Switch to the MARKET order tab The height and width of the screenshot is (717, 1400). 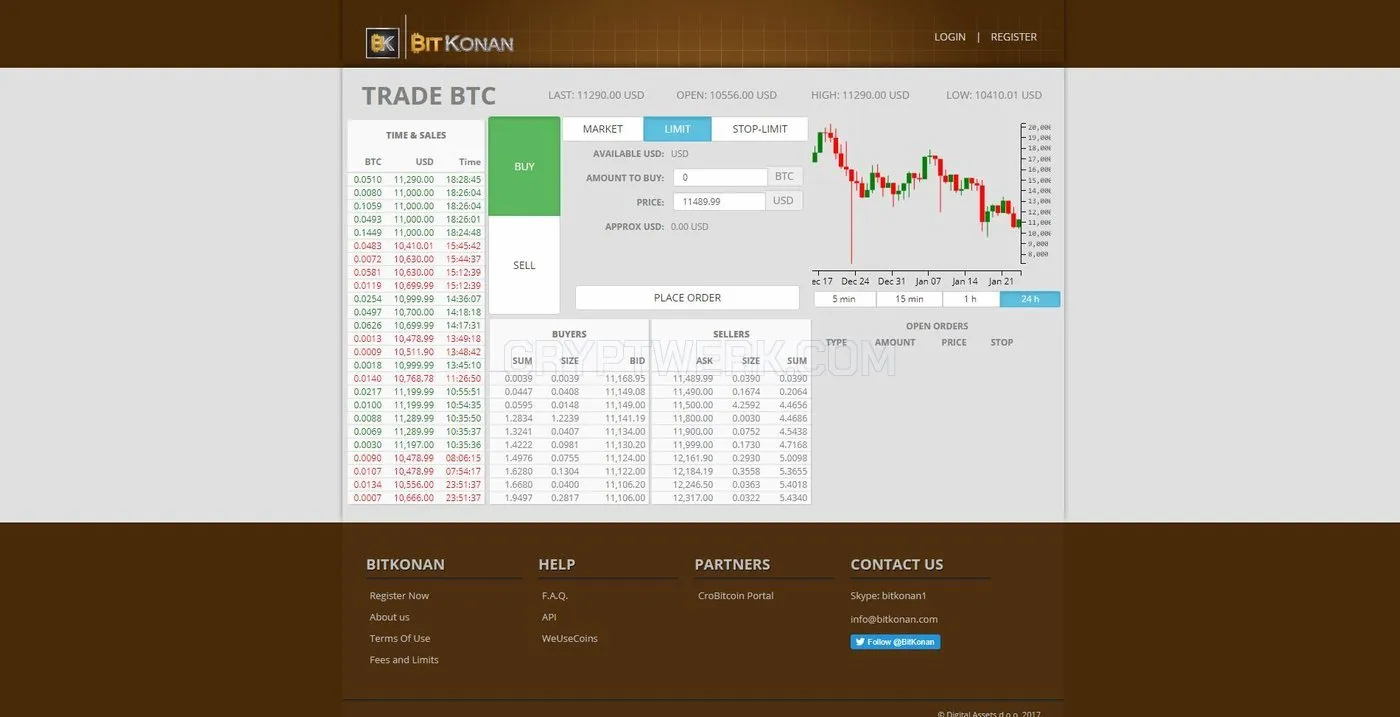[603, 129]
